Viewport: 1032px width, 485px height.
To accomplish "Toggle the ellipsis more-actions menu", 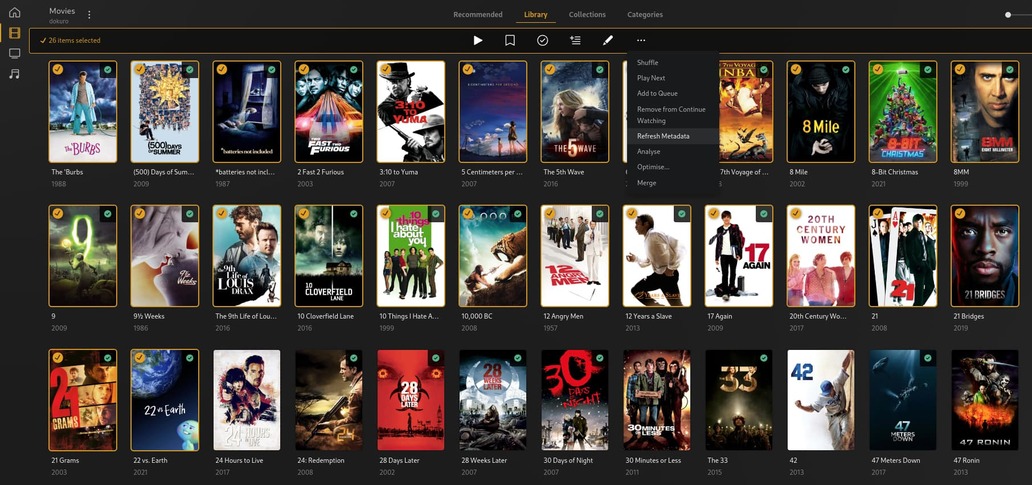I will [x=641, y=41].
